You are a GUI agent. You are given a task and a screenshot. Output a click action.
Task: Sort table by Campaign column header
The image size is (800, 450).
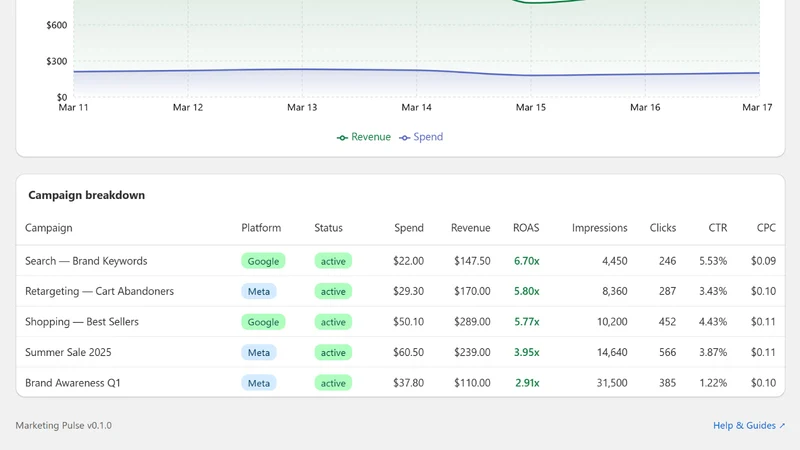click(x=49, y=228)
